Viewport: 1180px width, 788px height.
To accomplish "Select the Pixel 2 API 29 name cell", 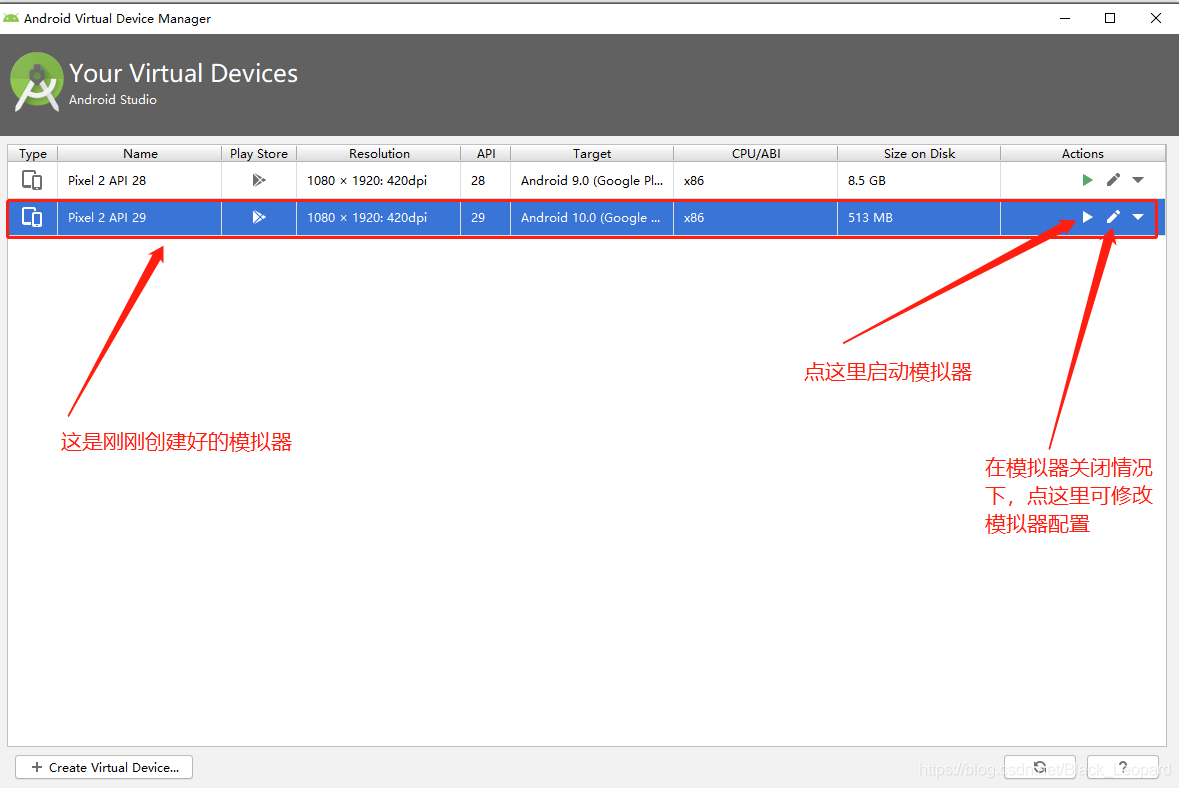I will 139,217.
